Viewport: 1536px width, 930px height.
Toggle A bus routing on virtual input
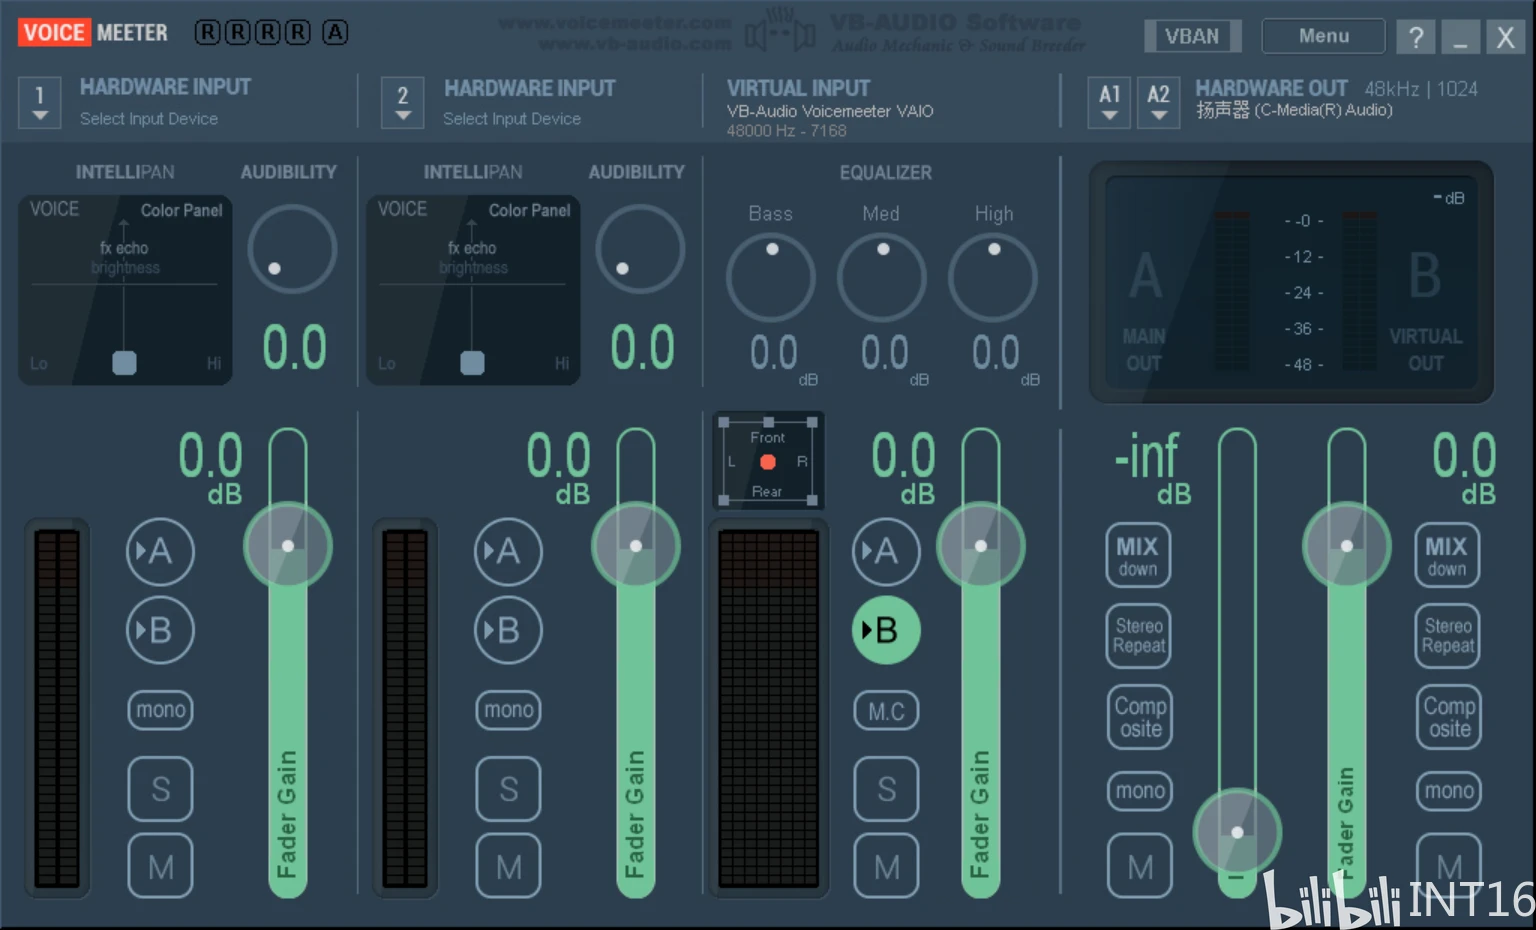(886, 551)
